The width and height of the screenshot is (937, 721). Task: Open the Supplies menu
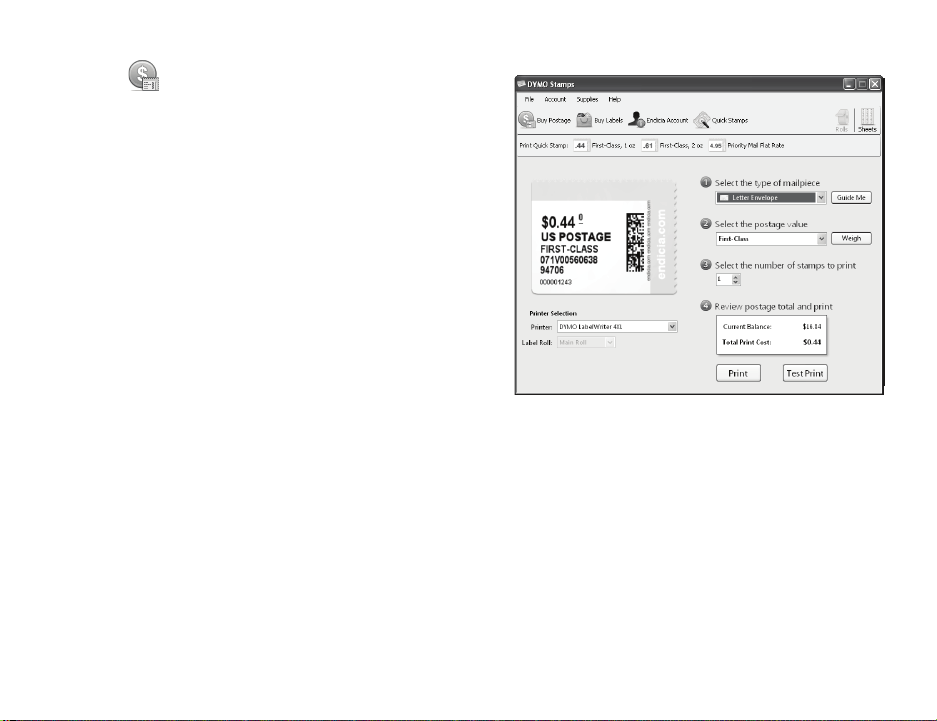point(587,100)
